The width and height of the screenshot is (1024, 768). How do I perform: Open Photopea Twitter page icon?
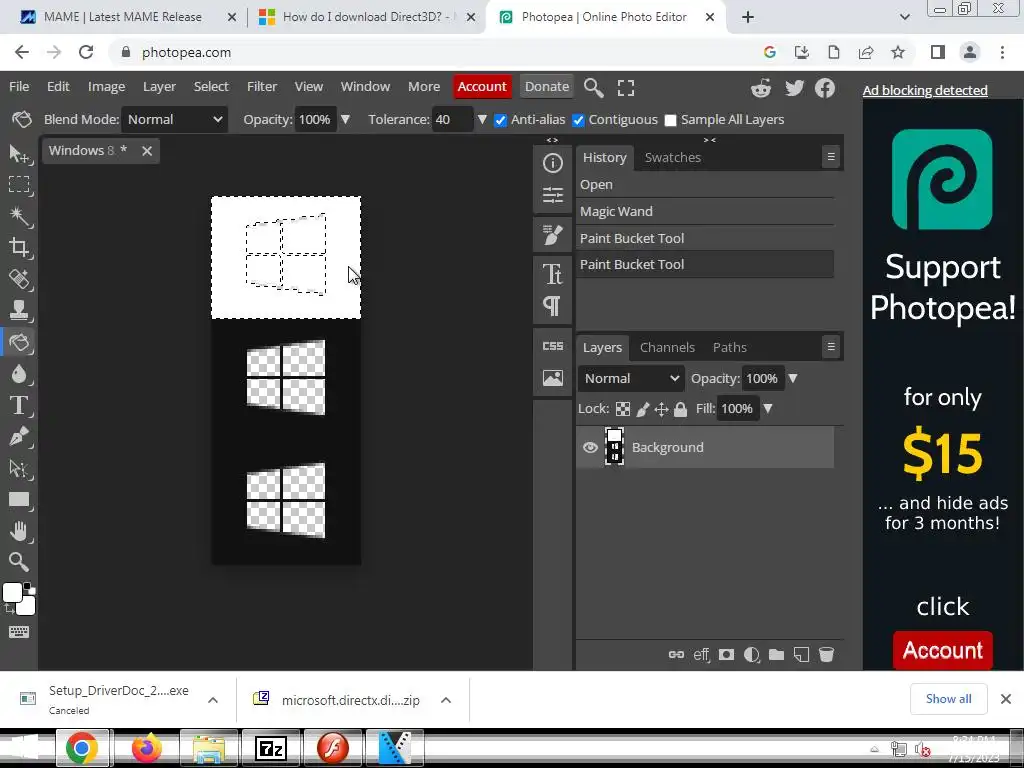click(x=794, y=88)
